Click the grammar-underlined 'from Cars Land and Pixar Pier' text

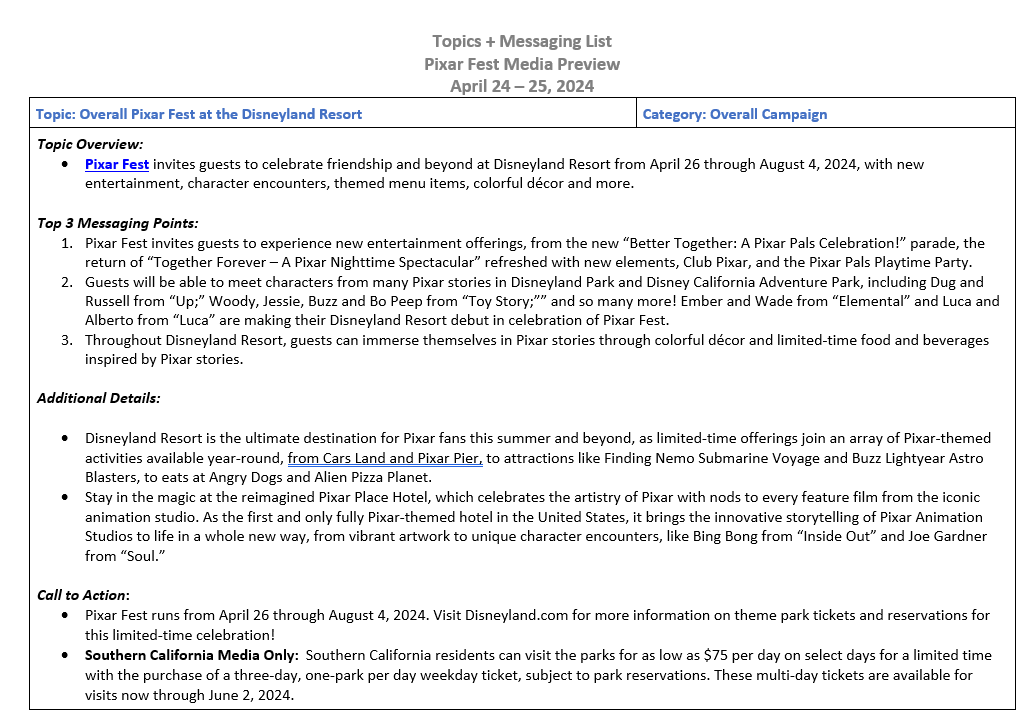[x=384, y=458]
